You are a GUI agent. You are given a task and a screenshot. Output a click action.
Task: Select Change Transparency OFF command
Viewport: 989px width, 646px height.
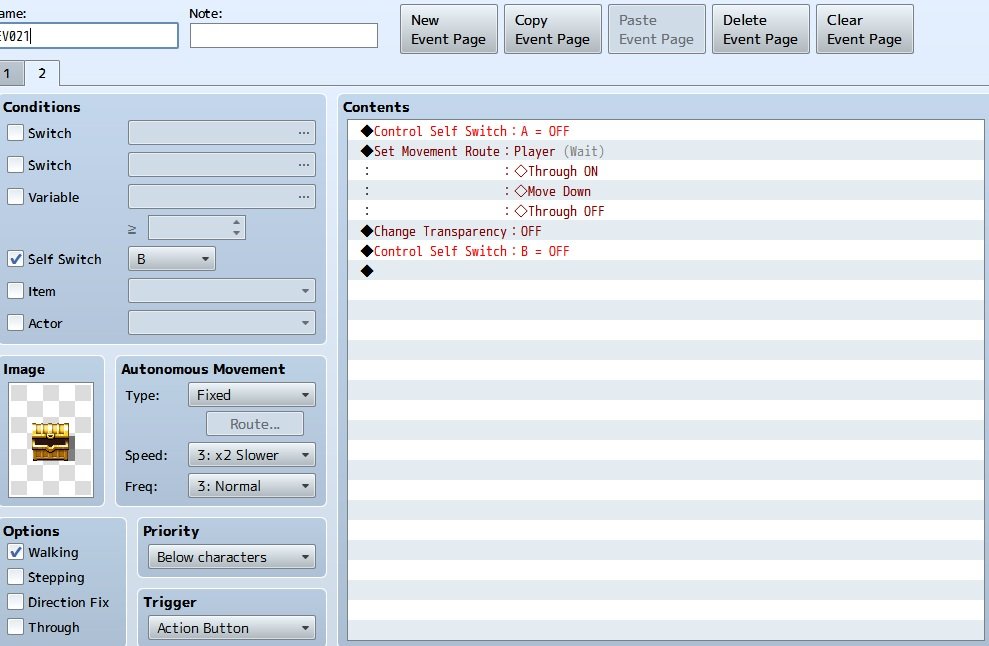click(665, 231)
